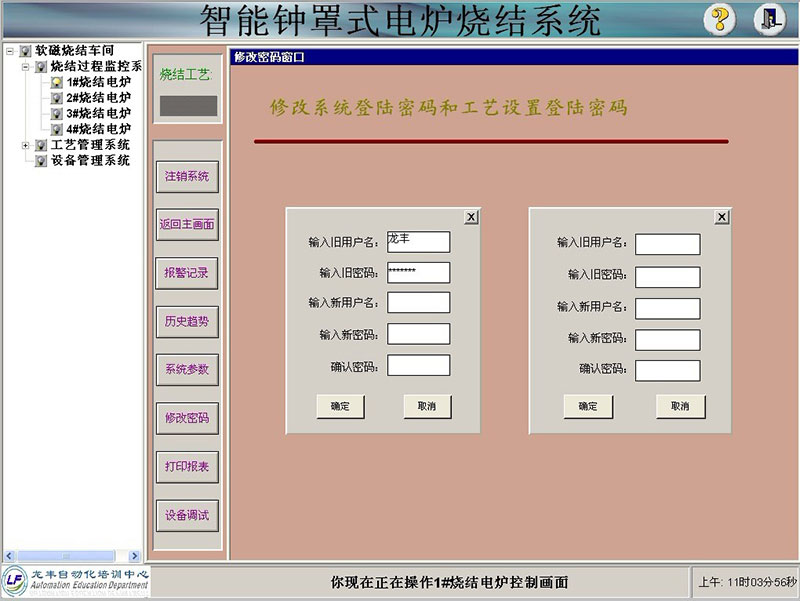800x601 pixels.
Task: Collapse the 烧结过程监控系统 tree branch
Action: point(26,66)
